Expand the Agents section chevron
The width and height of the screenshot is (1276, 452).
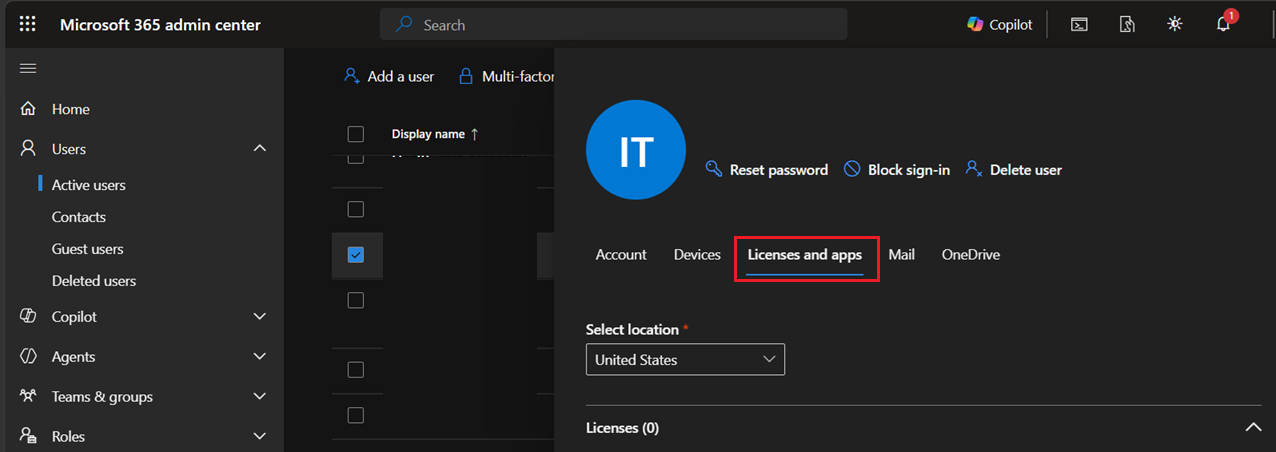(x=260, y=356)
